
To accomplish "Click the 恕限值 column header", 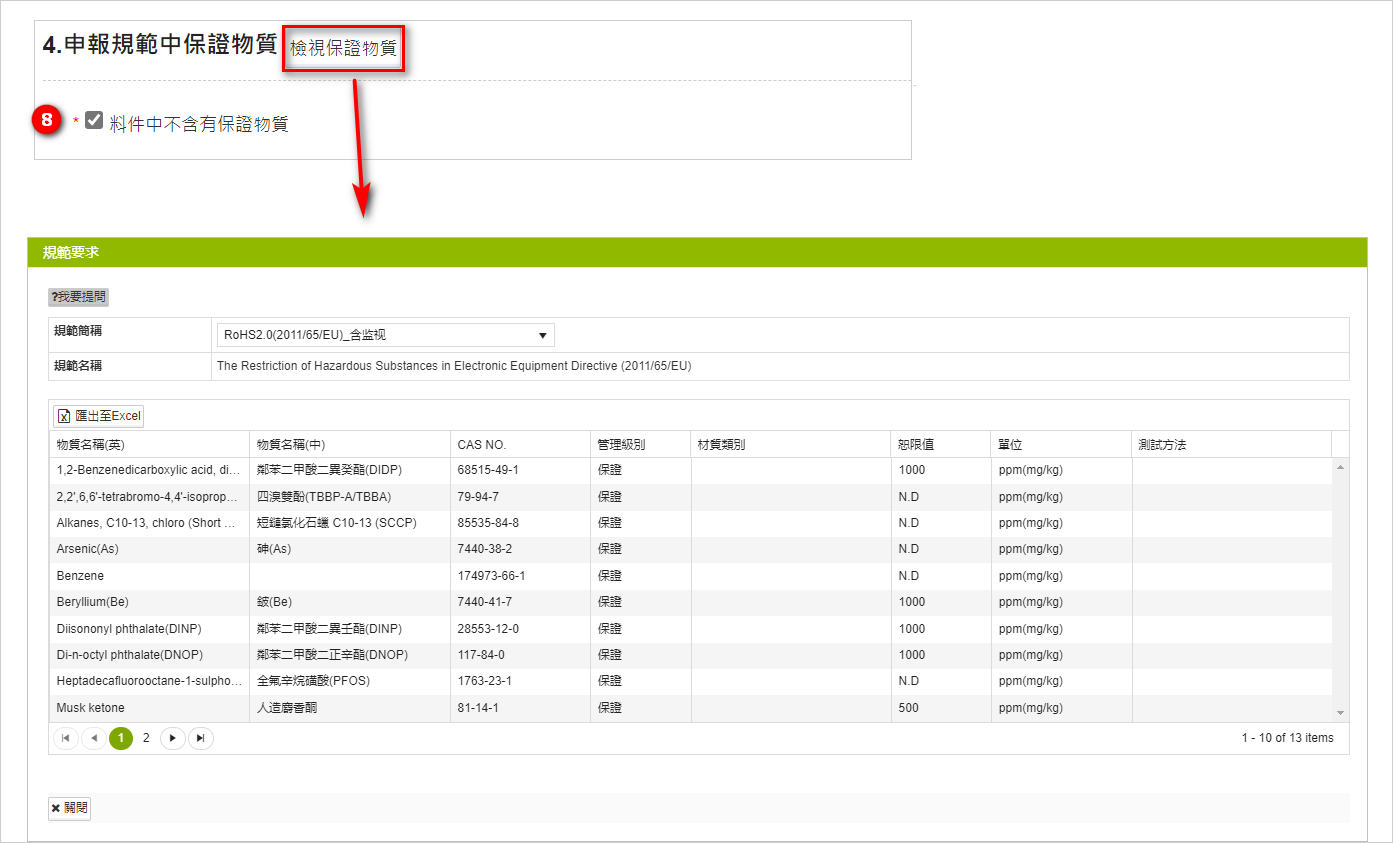I will tap(942, 445).
